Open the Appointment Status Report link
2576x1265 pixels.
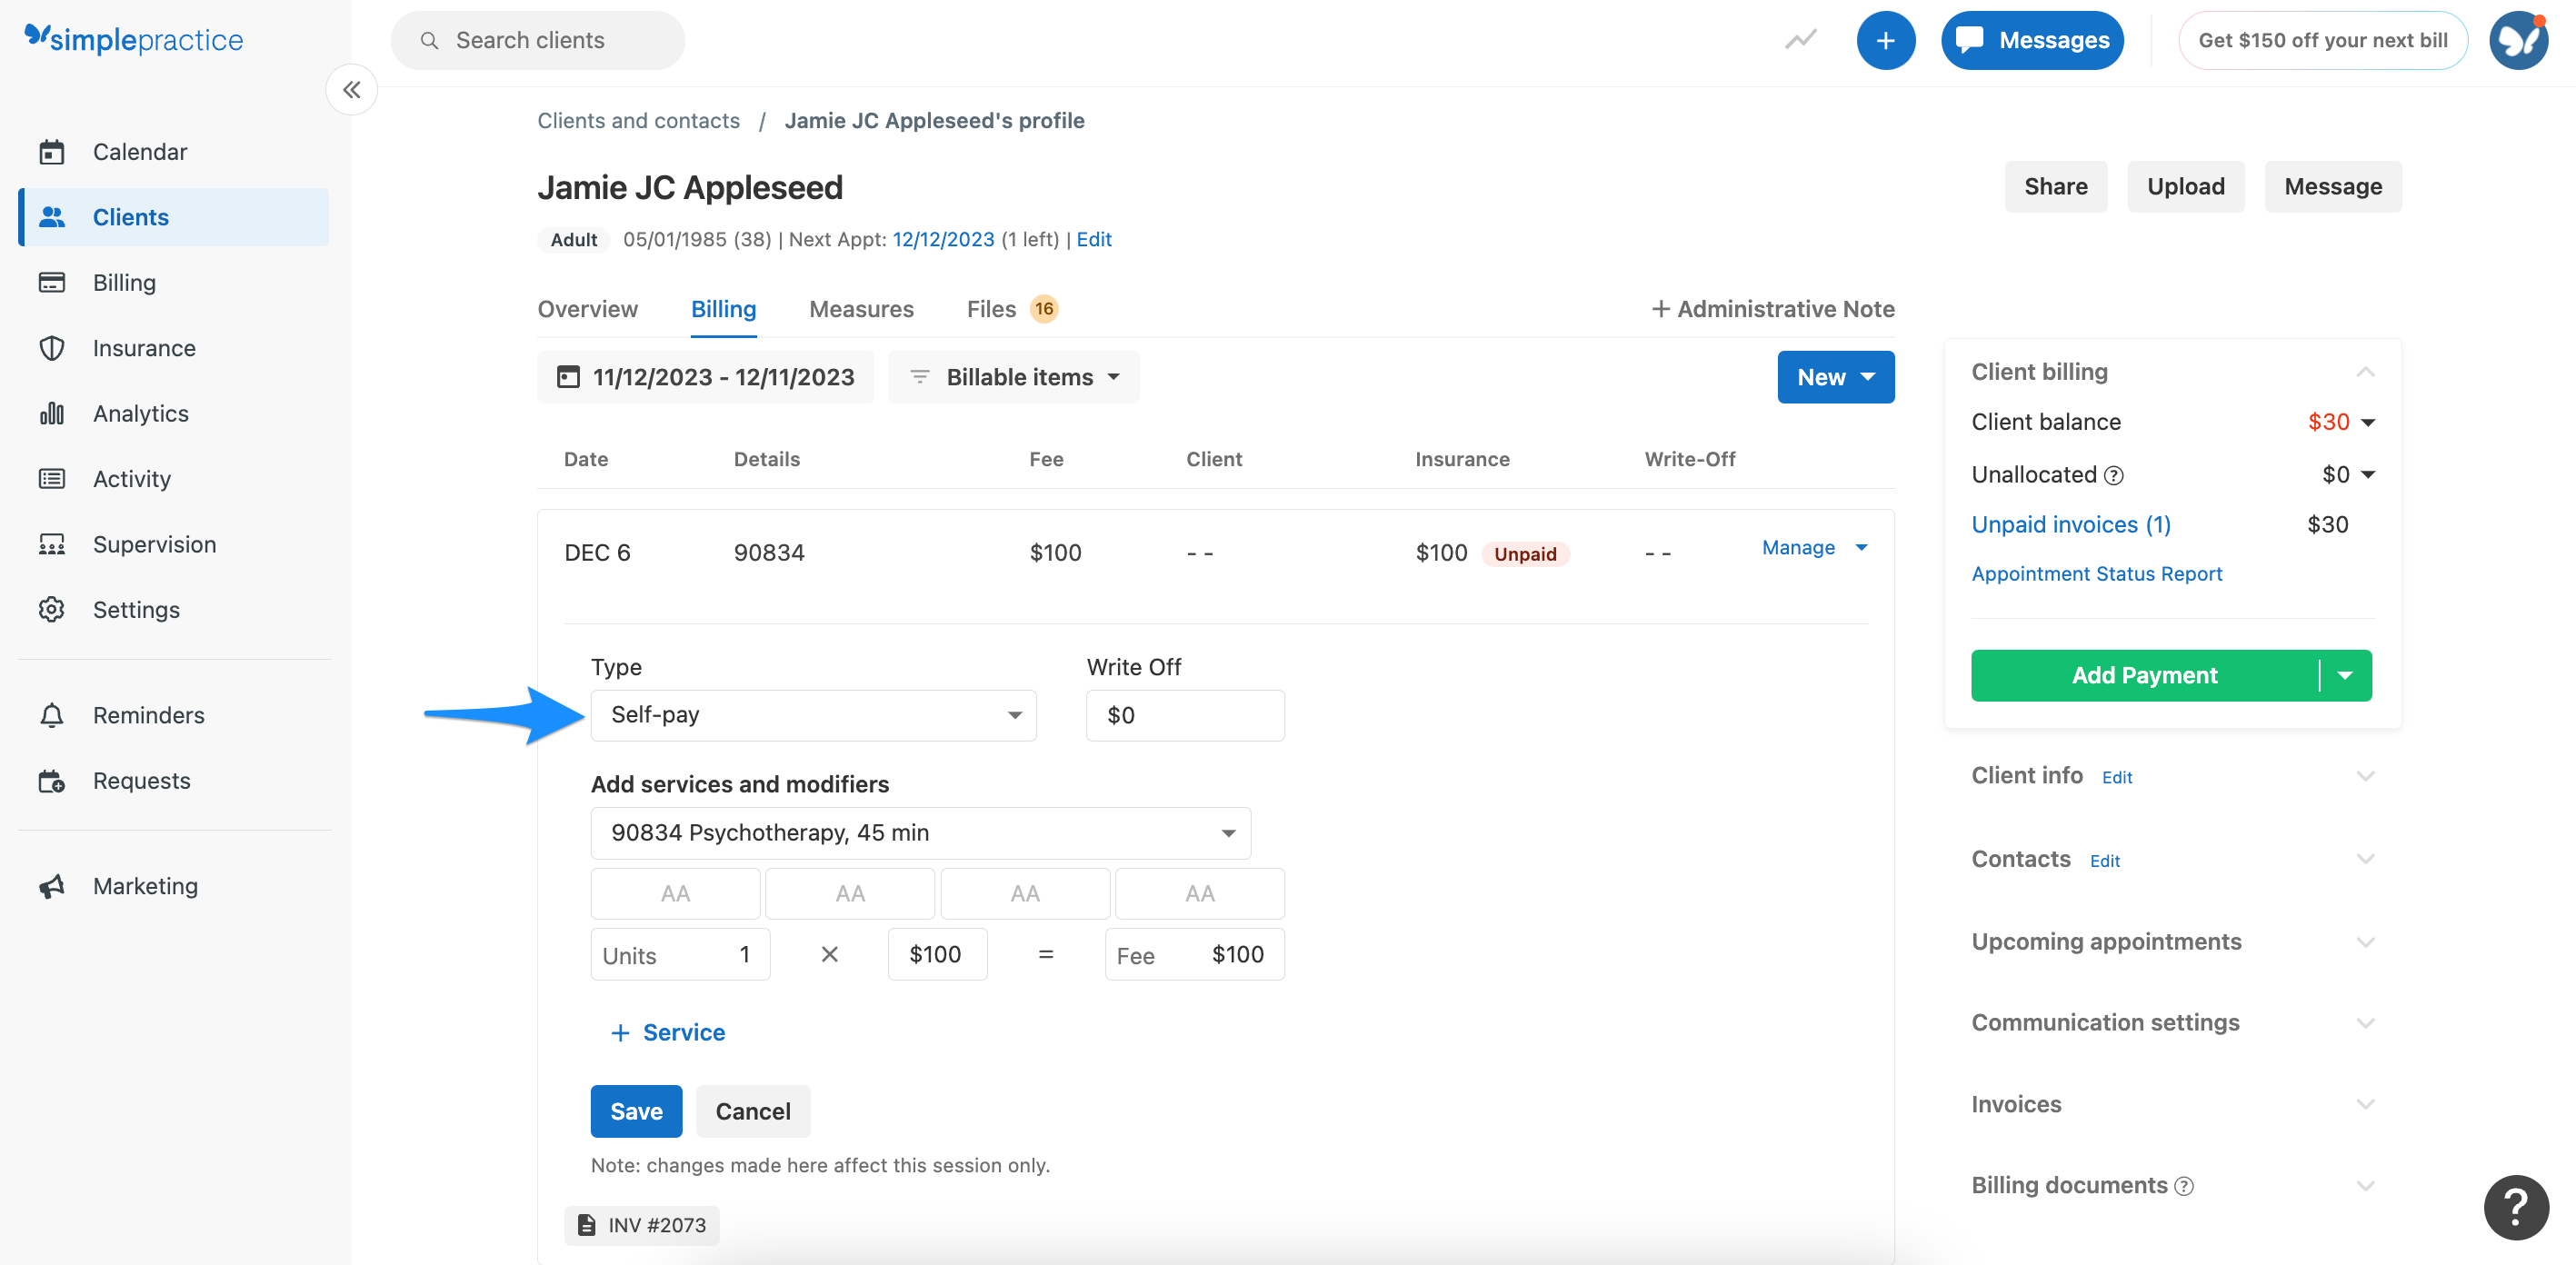[2096, 574]
